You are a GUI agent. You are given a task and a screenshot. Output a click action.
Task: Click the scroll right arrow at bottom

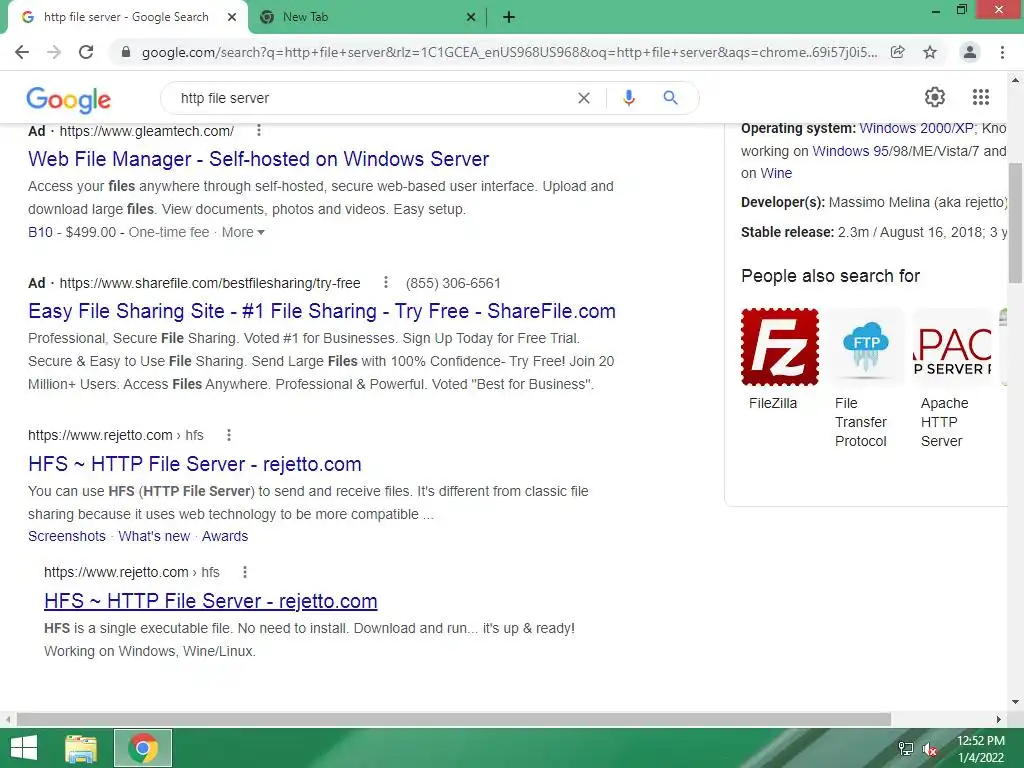[999, 719]
